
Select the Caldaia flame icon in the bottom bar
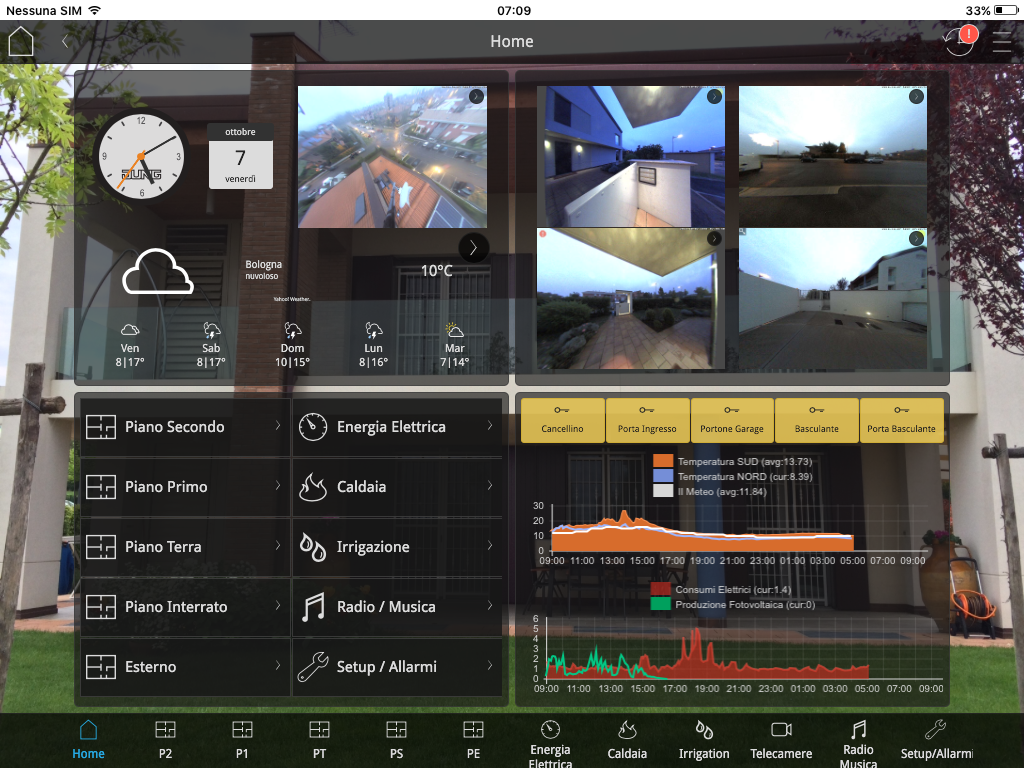pyautogui.click(x=627, y=741)
